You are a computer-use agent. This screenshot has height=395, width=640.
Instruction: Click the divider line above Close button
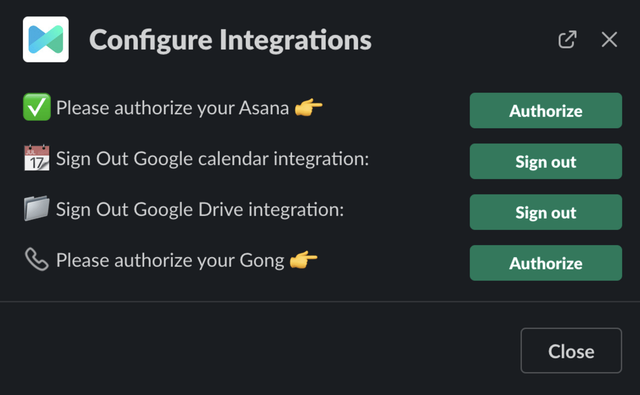(x=320, y=302)
